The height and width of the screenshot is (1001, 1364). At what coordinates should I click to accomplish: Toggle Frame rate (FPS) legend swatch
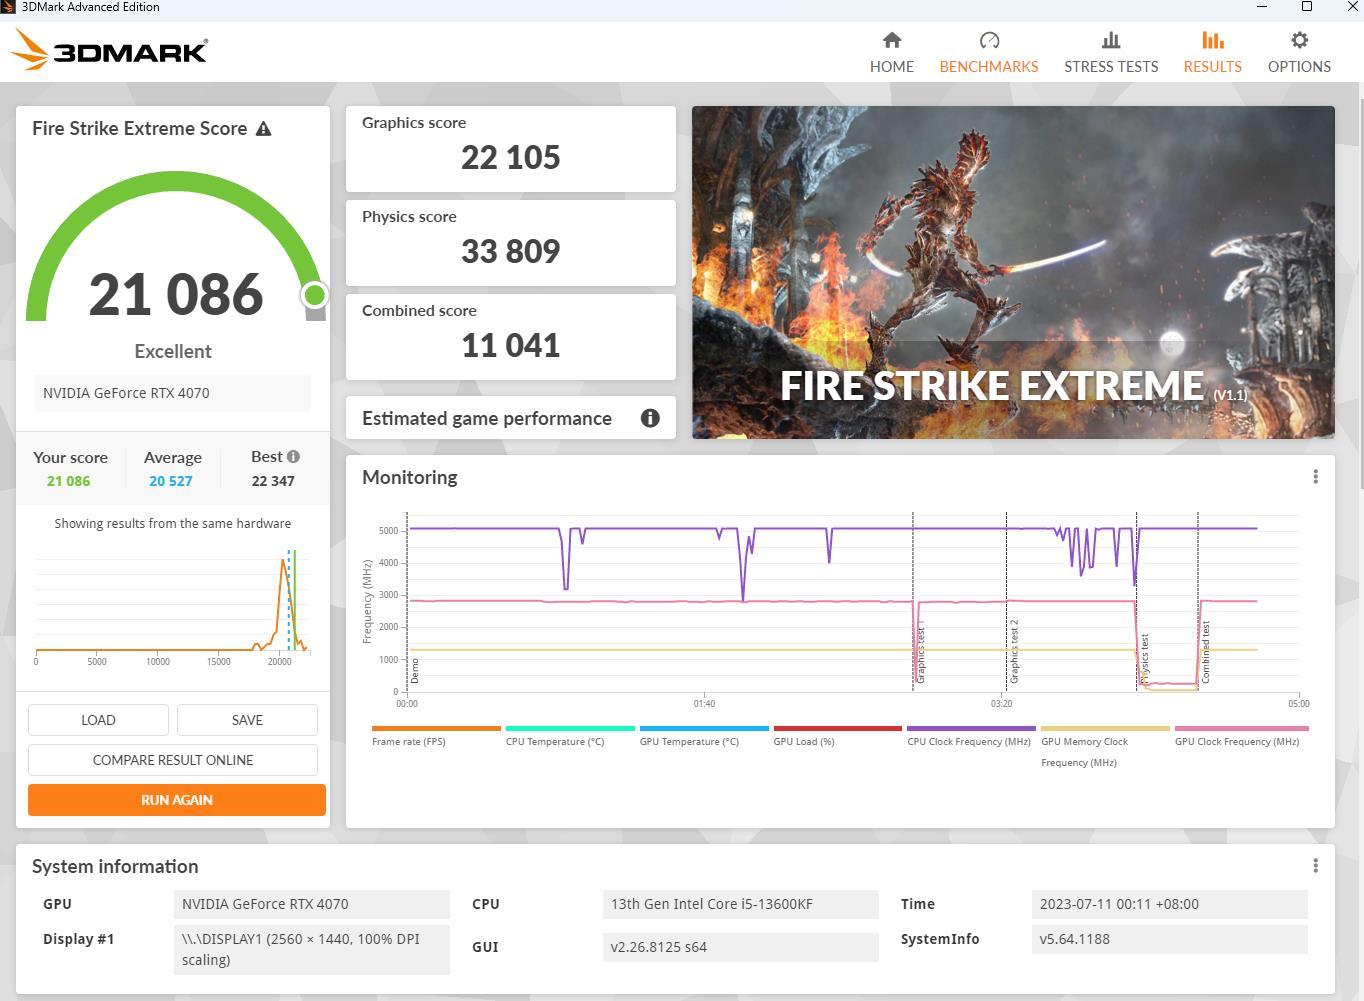(436, 728)
